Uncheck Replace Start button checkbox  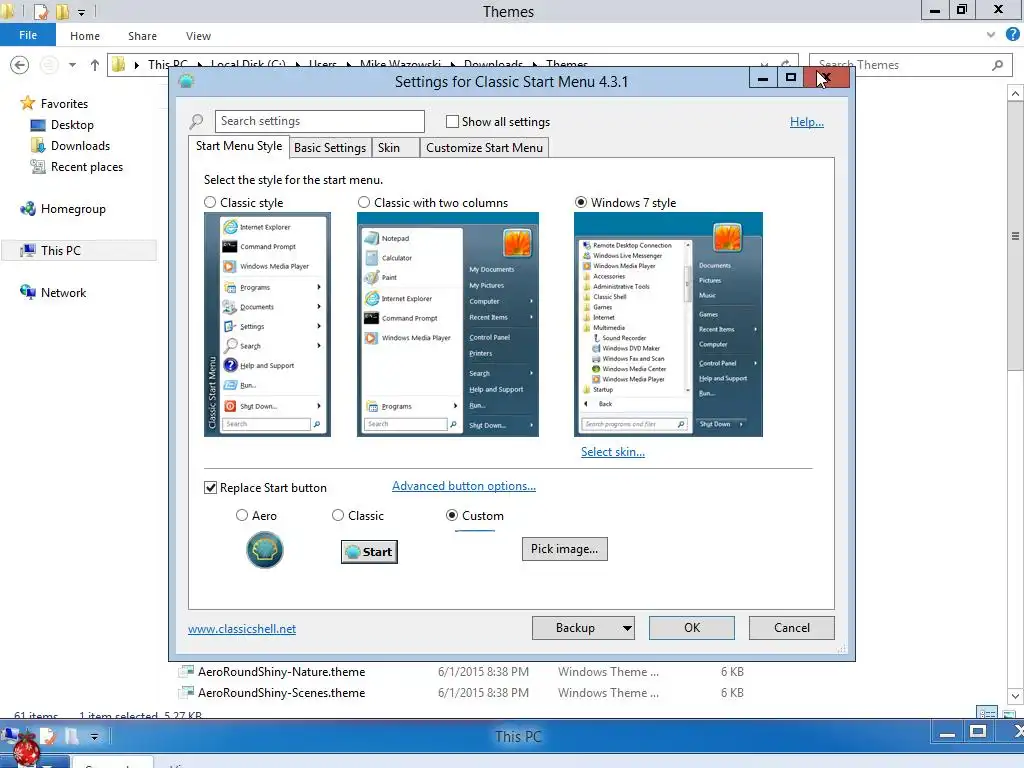210,488
